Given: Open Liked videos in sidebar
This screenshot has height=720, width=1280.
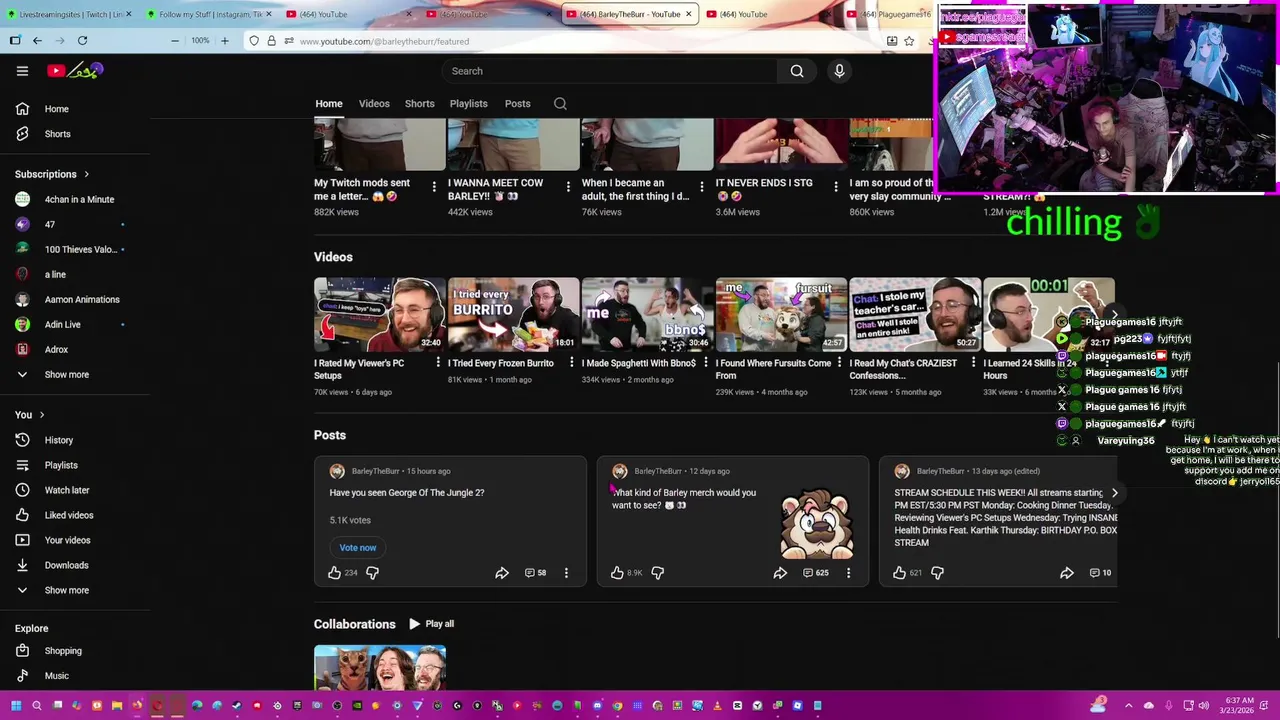Looking at the screenshot, I should coord(69,516).
